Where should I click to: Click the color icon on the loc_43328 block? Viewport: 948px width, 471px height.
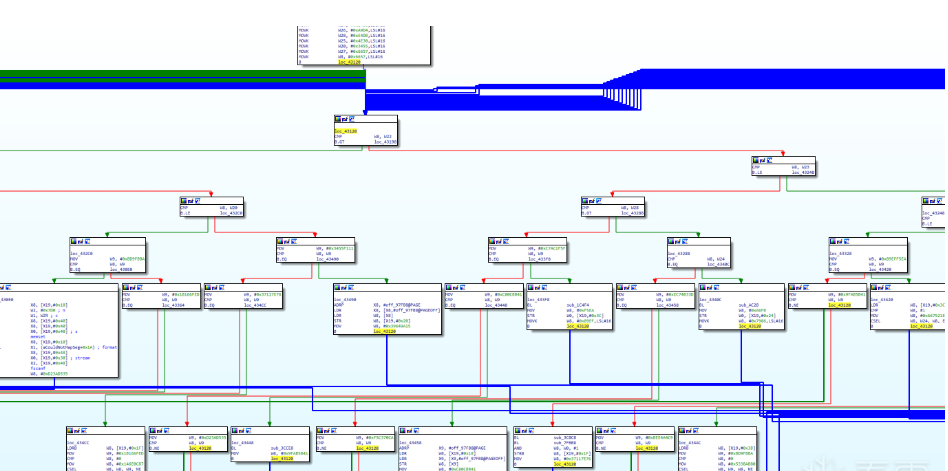pos(832,241)
